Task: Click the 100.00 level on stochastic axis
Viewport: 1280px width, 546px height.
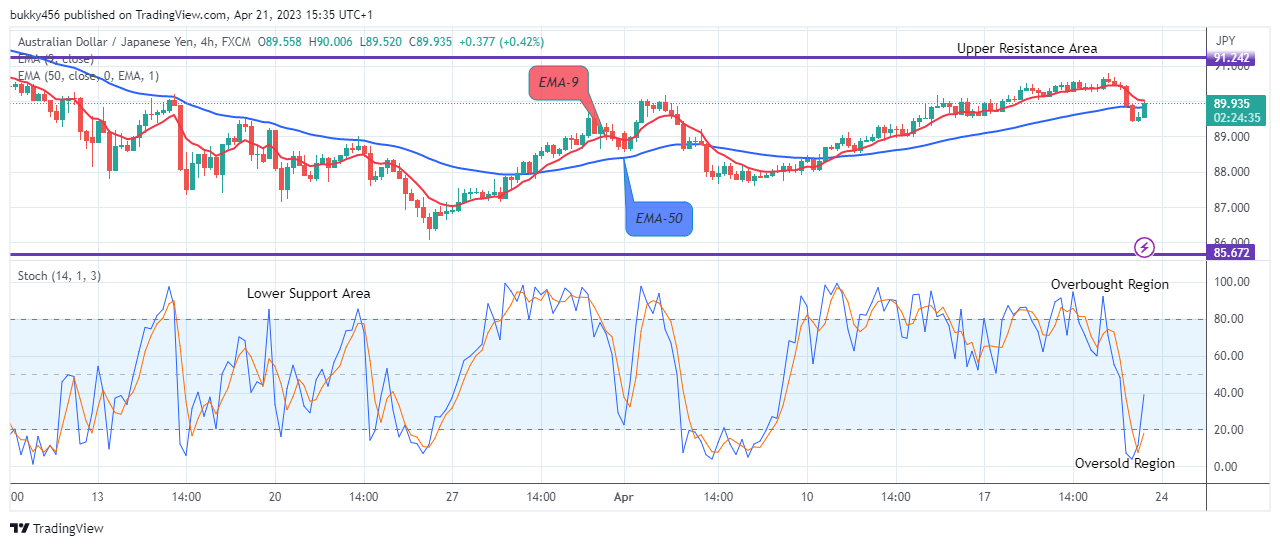Action: [x=1230, y=282]
